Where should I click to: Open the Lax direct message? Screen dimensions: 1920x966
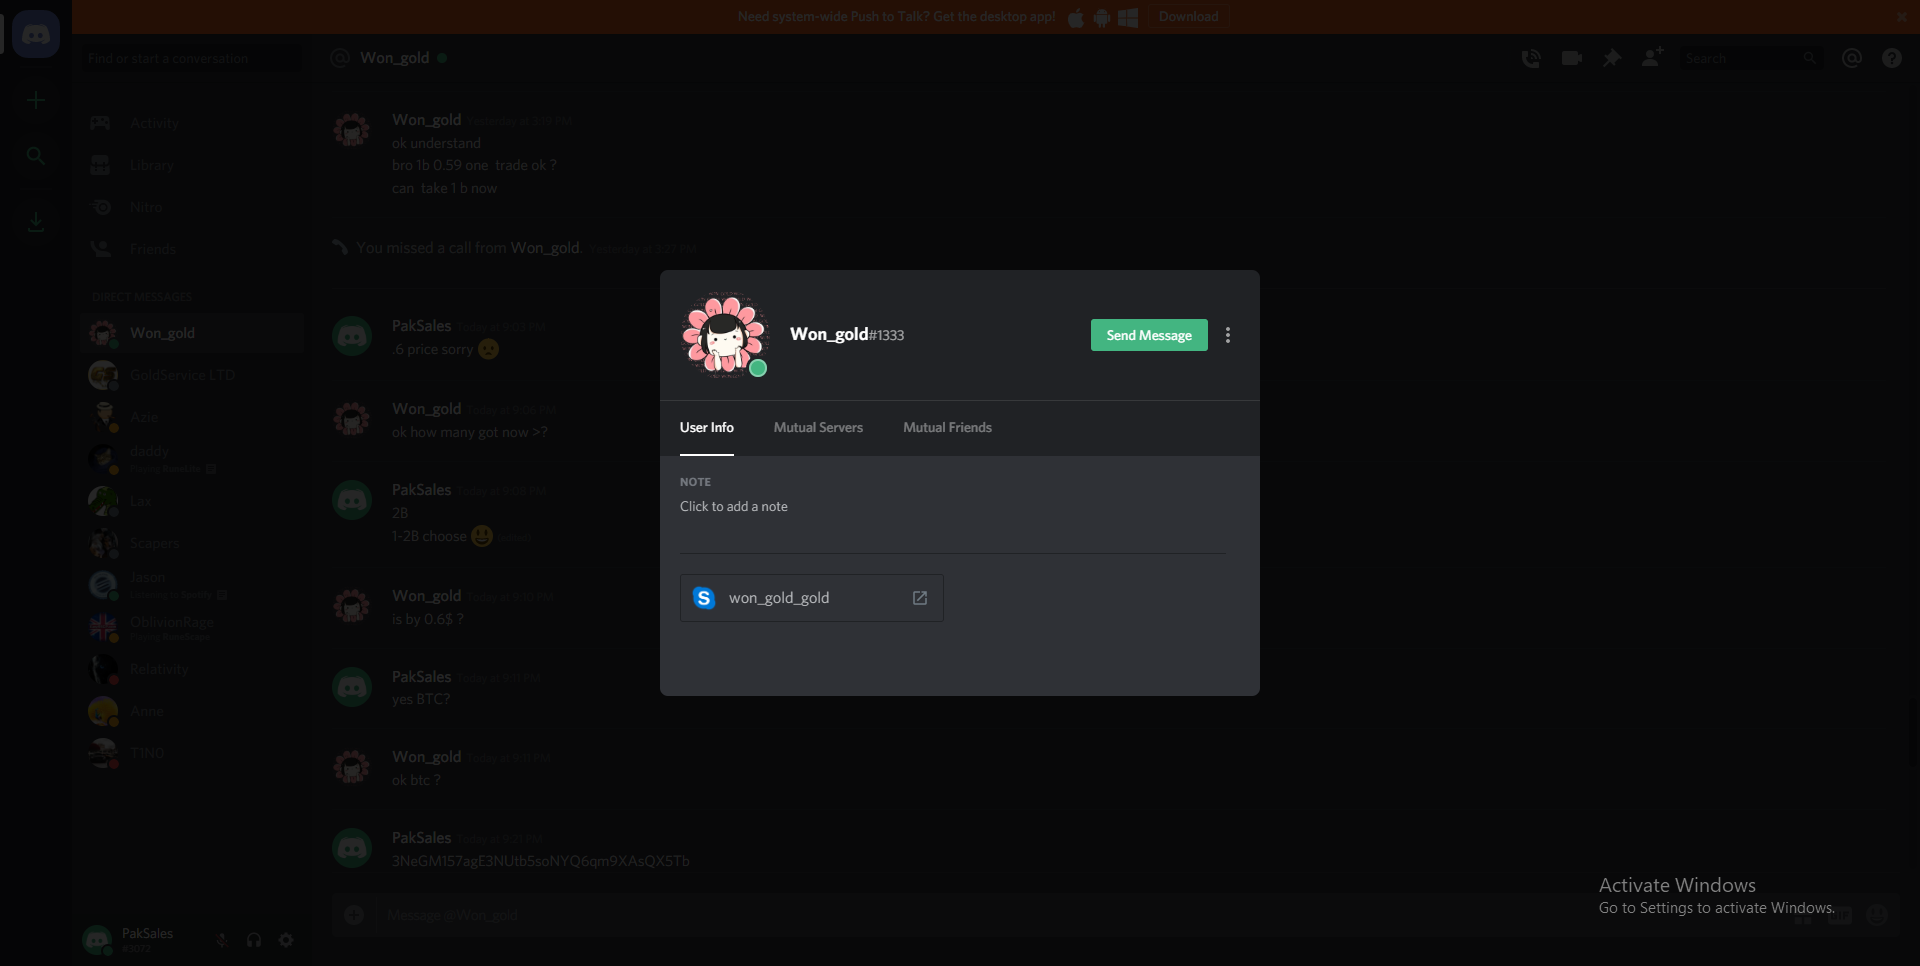(x=192, y=501)
